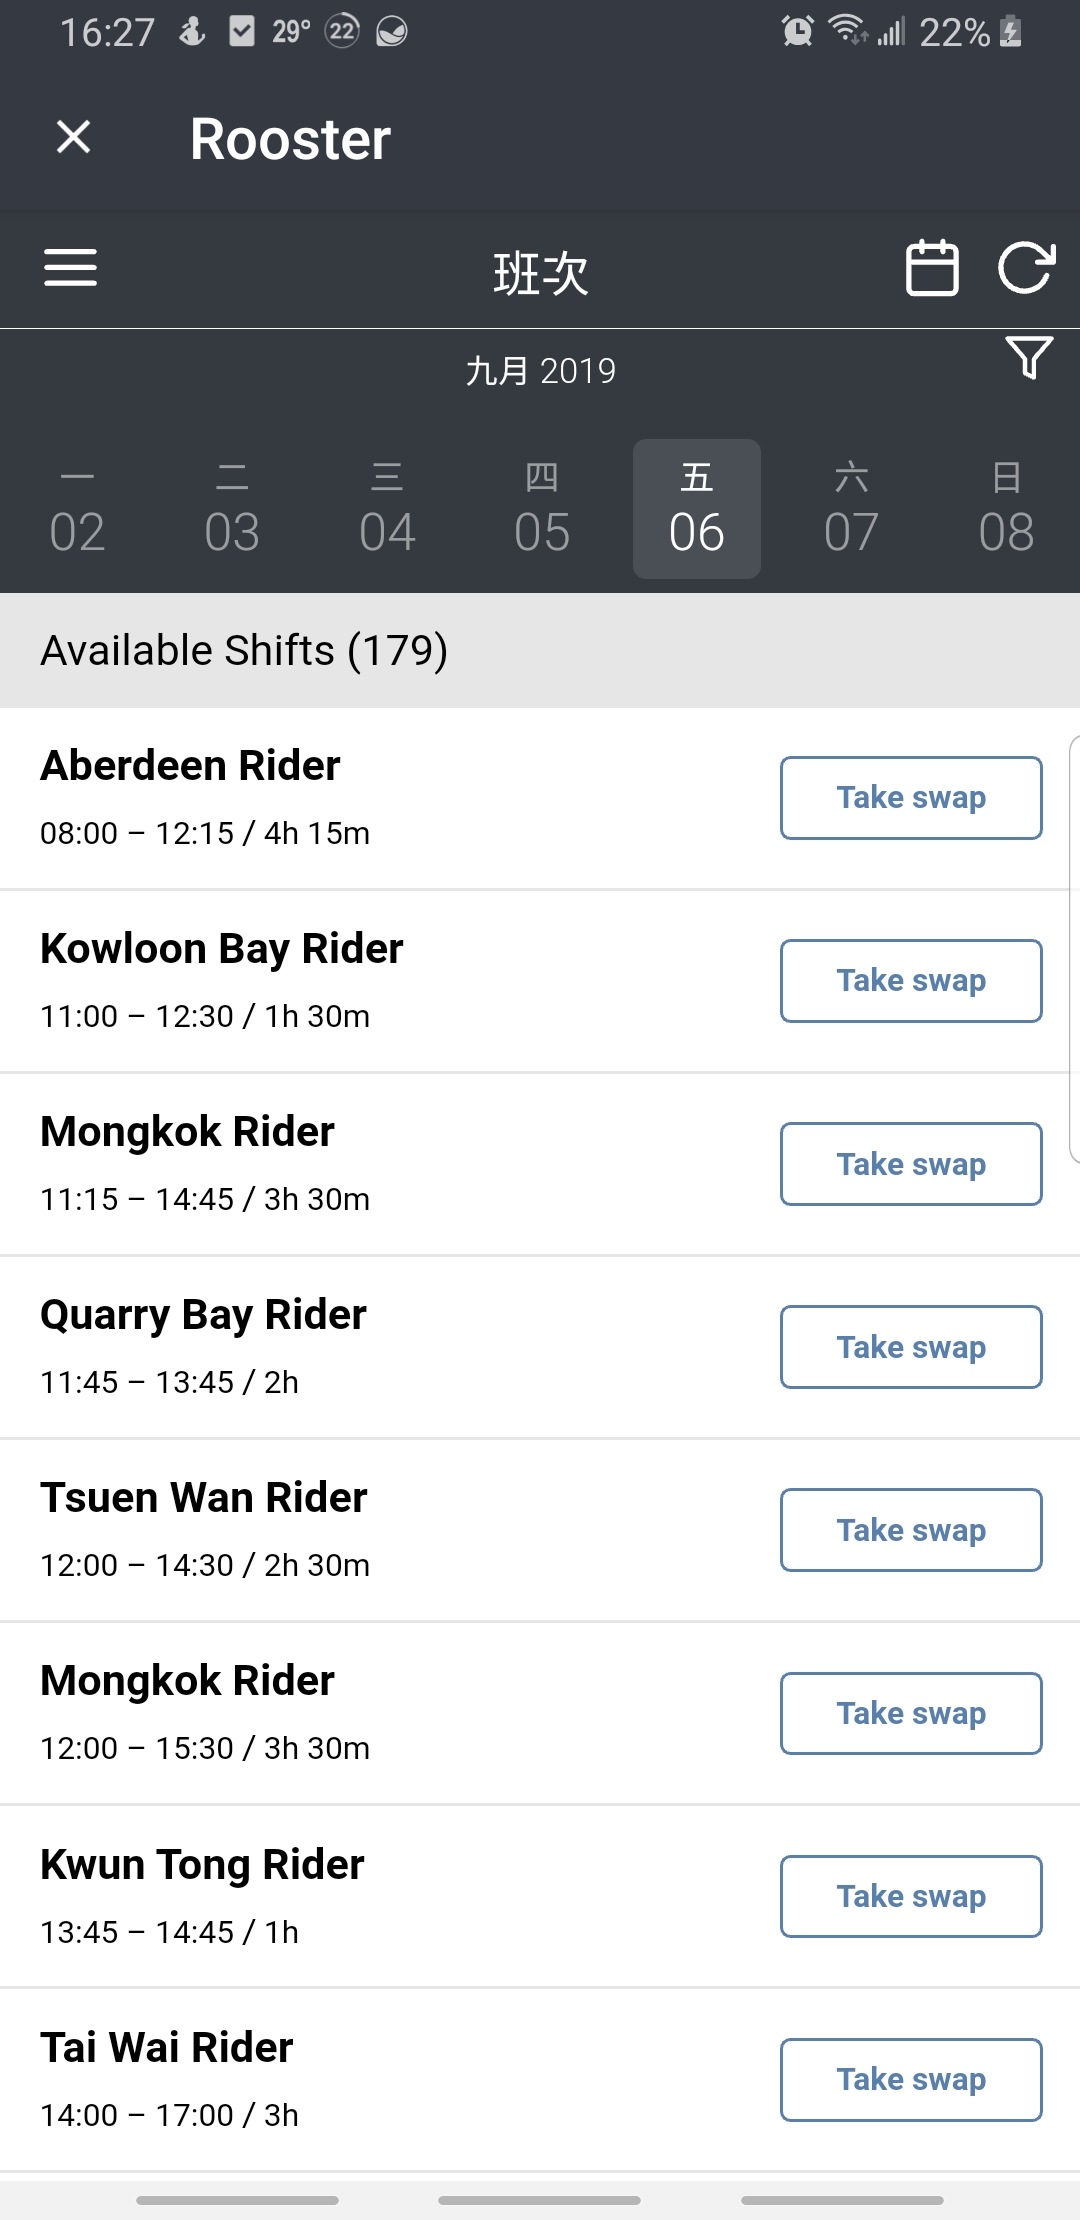Choose Sunday 08 in the week strip
This screenshot has width=1080, height=2220.
tap(1006, 510)
